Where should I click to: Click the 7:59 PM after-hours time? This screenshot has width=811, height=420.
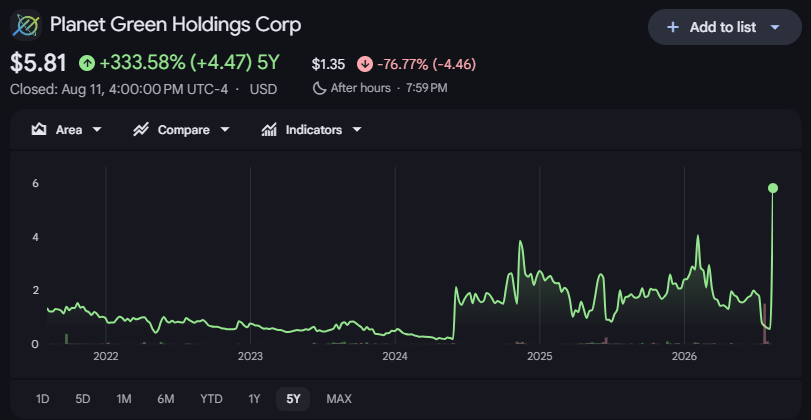pos(427,88)
